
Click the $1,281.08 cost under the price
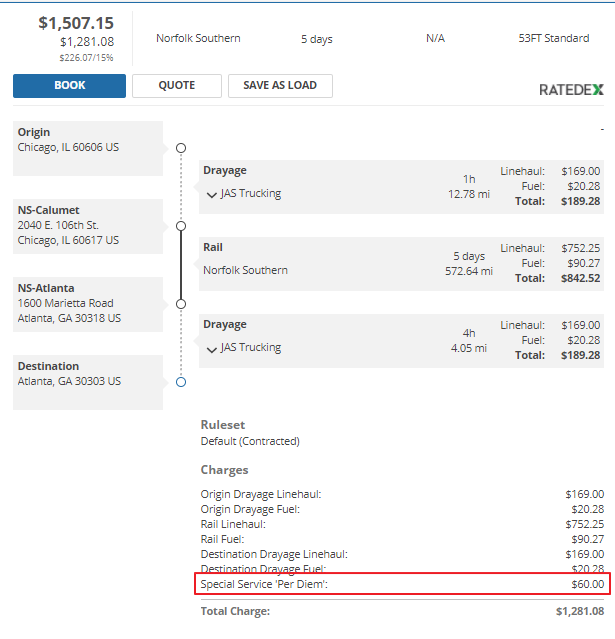(x=87, y=42)
